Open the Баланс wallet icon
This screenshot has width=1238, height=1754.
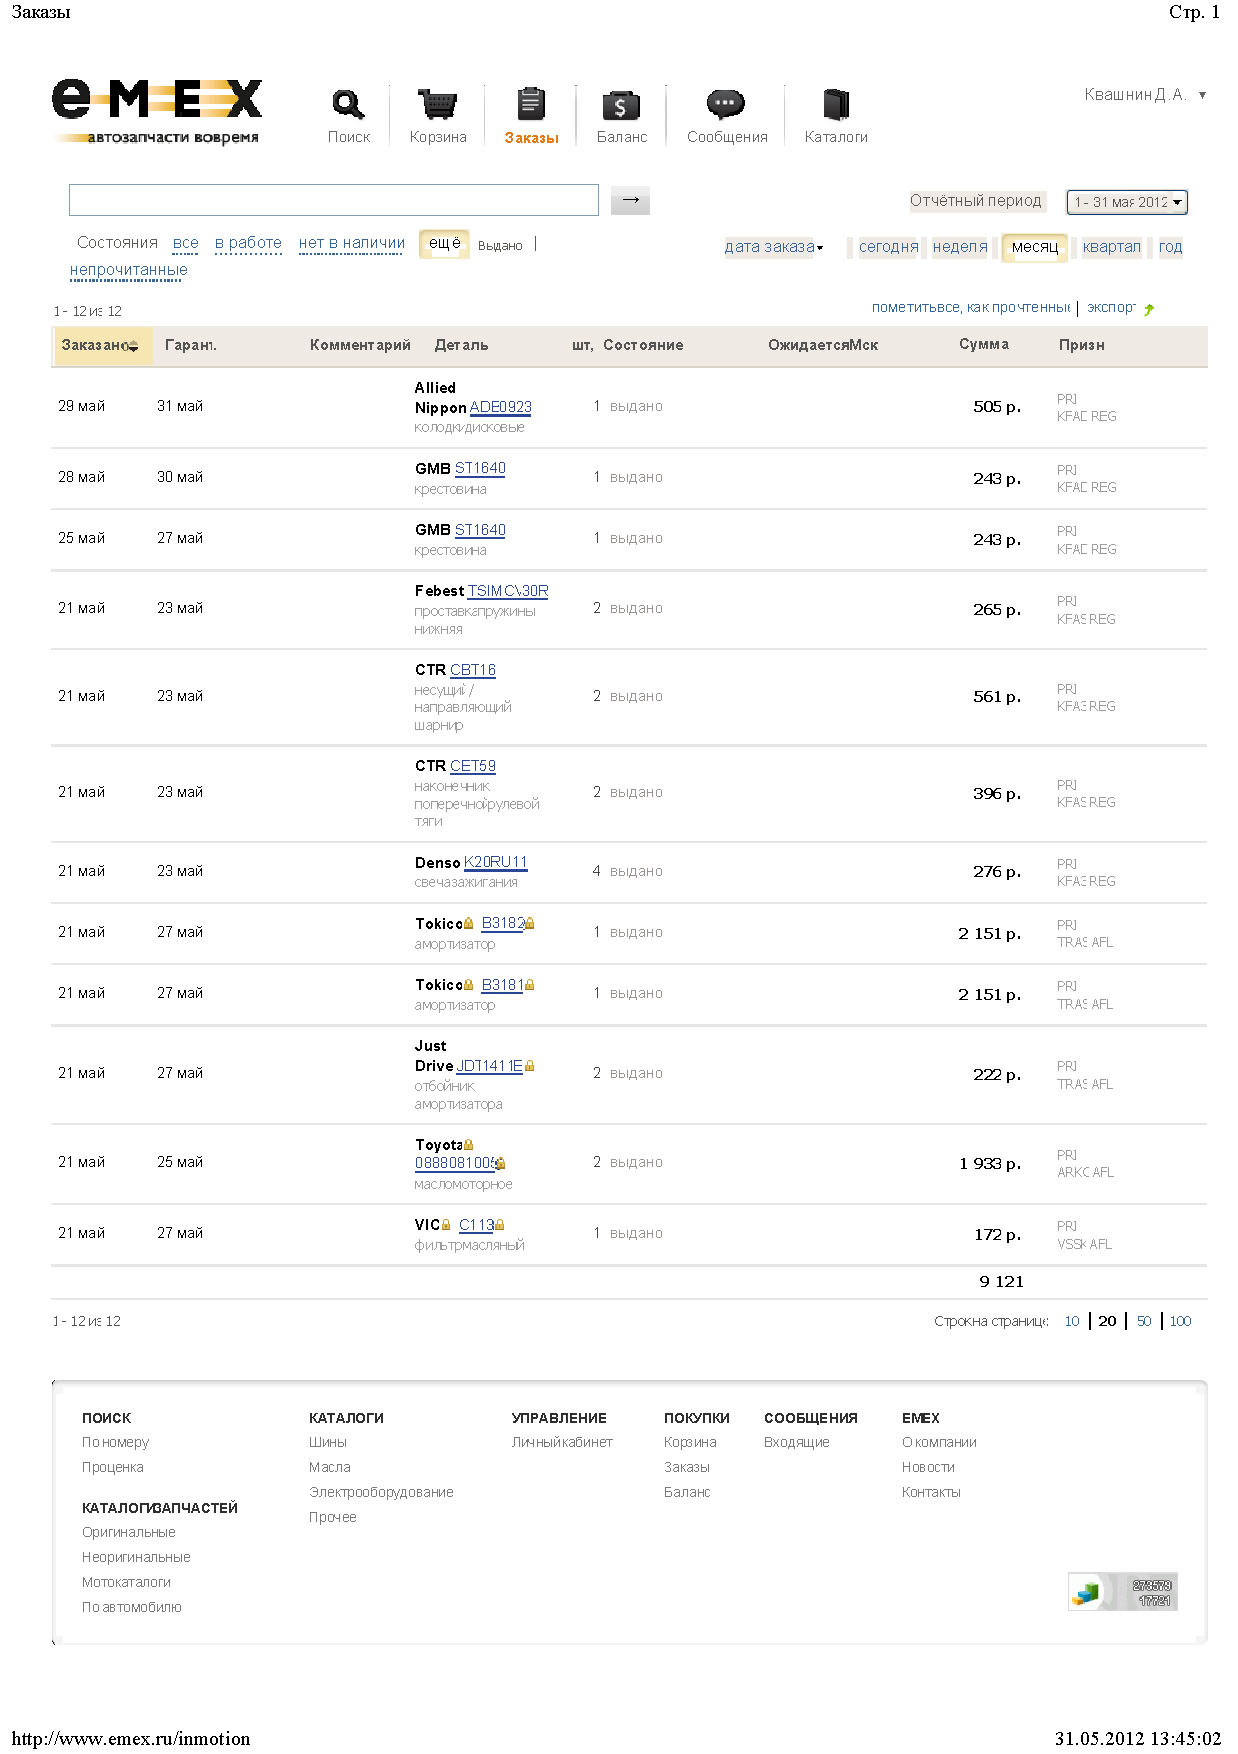pos(621,105)
